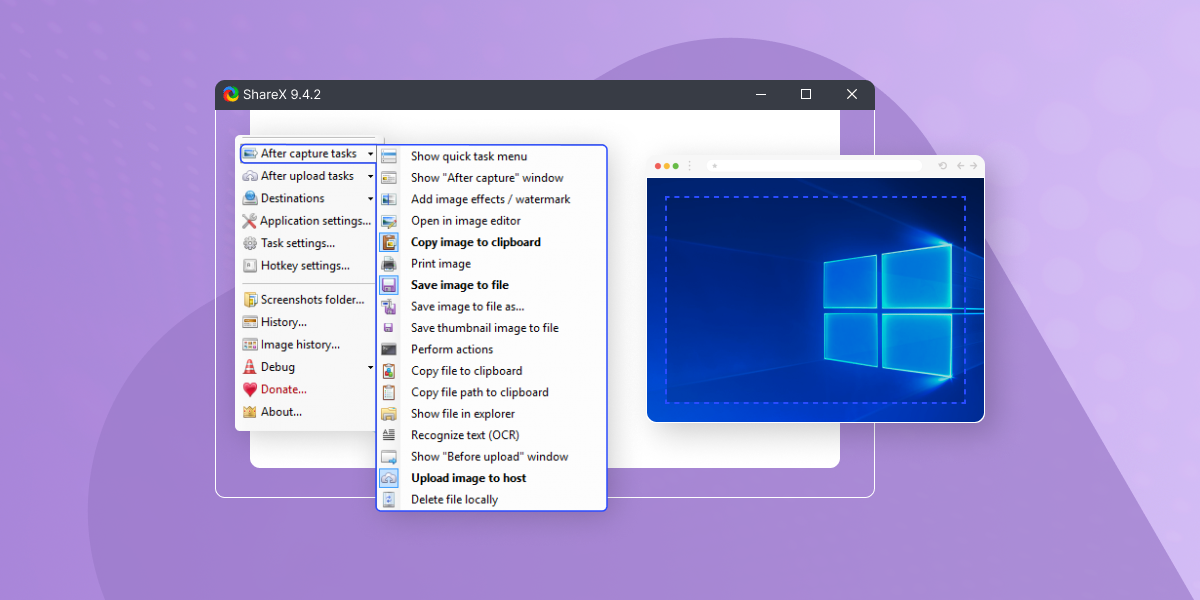Select Save image to file as... text
This screenshot has height=600, width=1200.
pyautogui.click(x=468, y=307)
